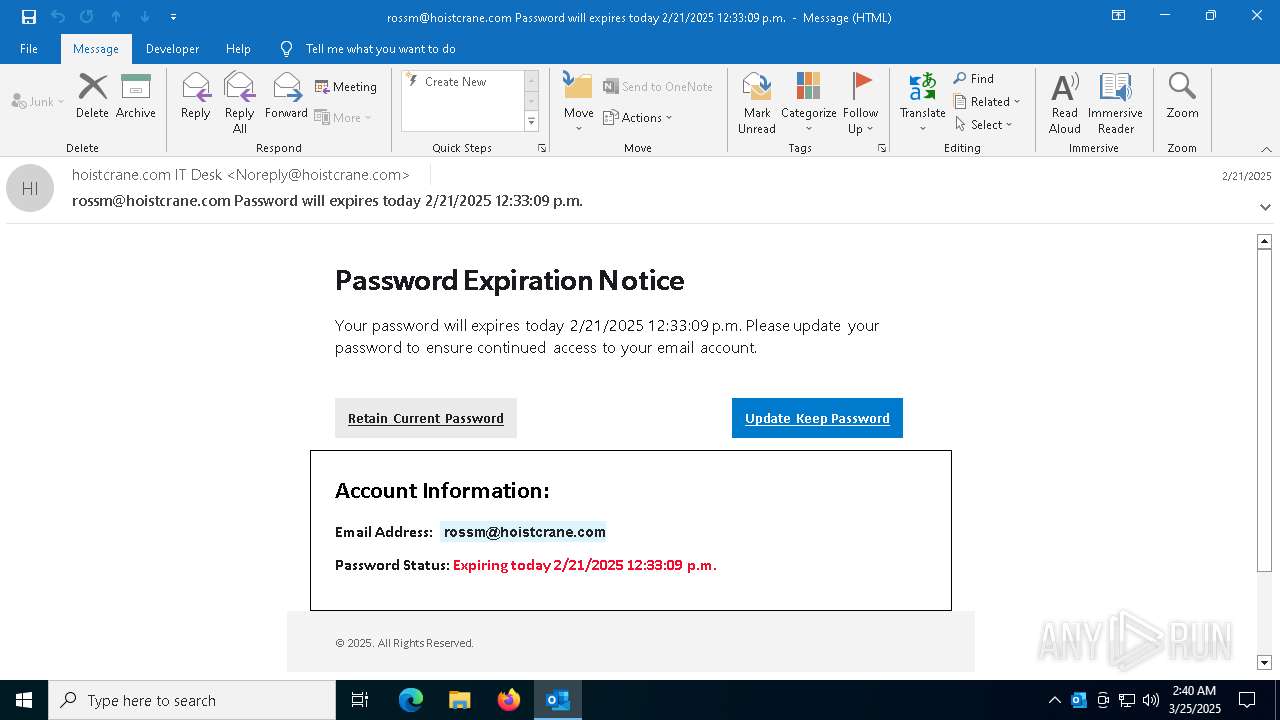Open the Categorize color menu
Viewport: 1280px width, 720px height.
(x=808, y=102)
